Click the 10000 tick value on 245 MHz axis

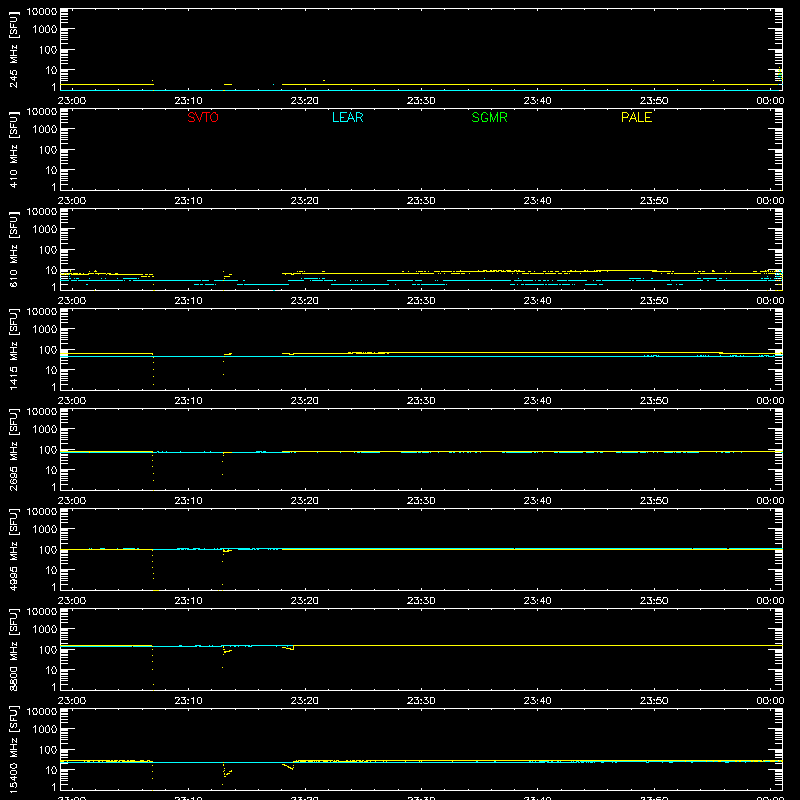(42, 12)
